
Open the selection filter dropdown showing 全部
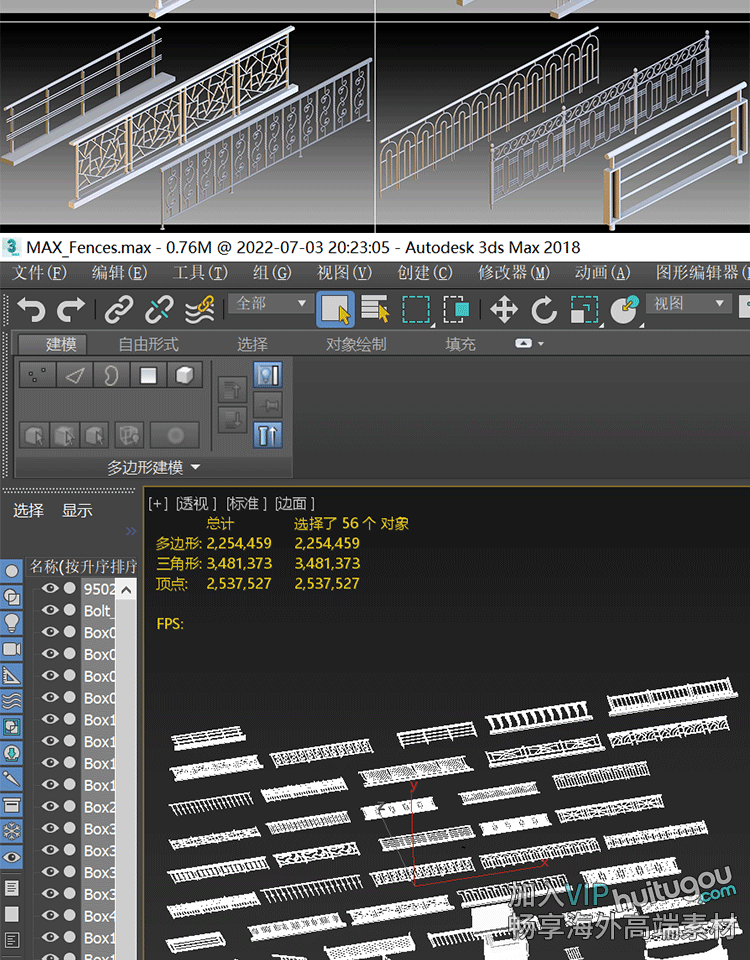pyautogui.click(x=271, y=303)
